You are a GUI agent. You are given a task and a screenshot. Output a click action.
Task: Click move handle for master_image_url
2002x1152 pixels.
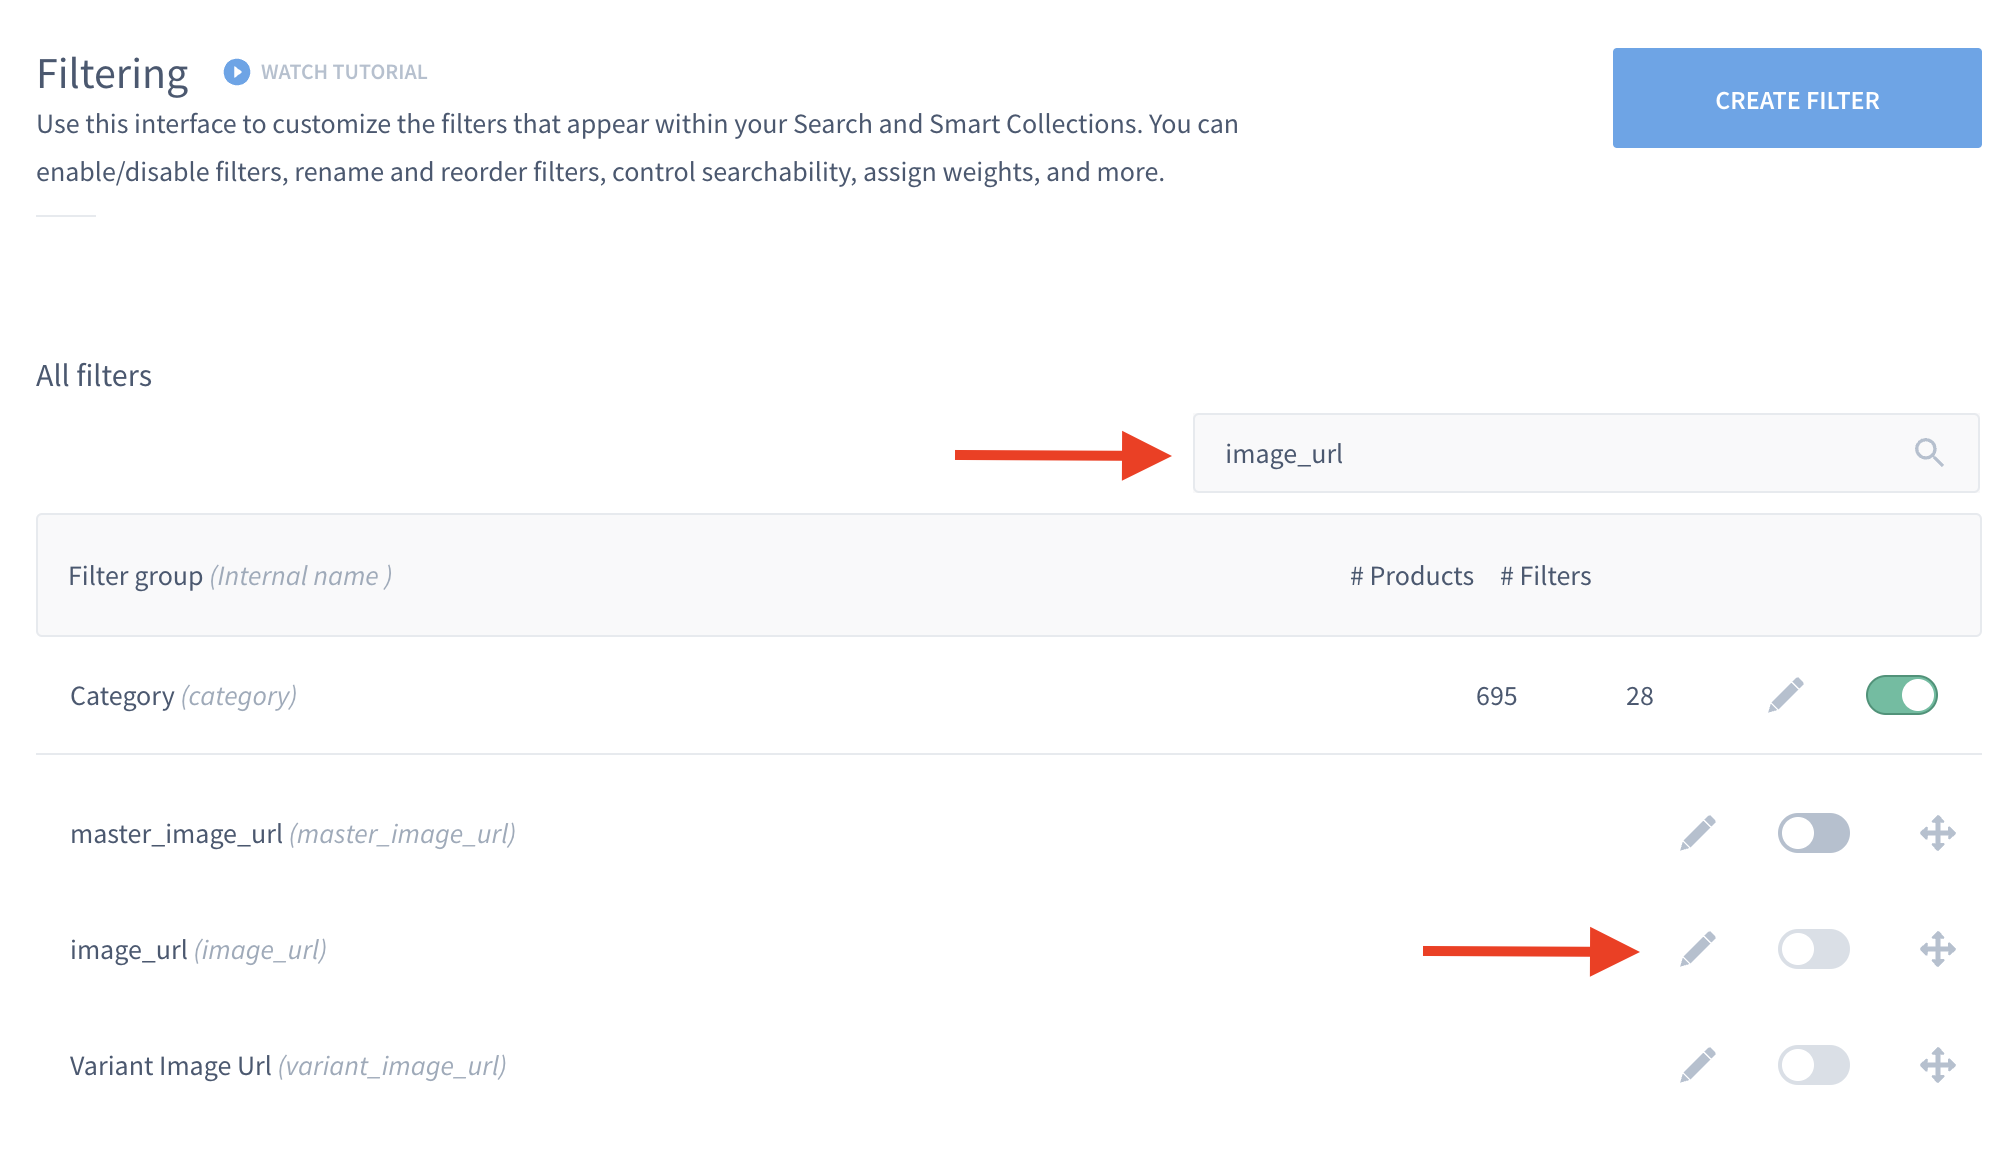coord(1937,833)
